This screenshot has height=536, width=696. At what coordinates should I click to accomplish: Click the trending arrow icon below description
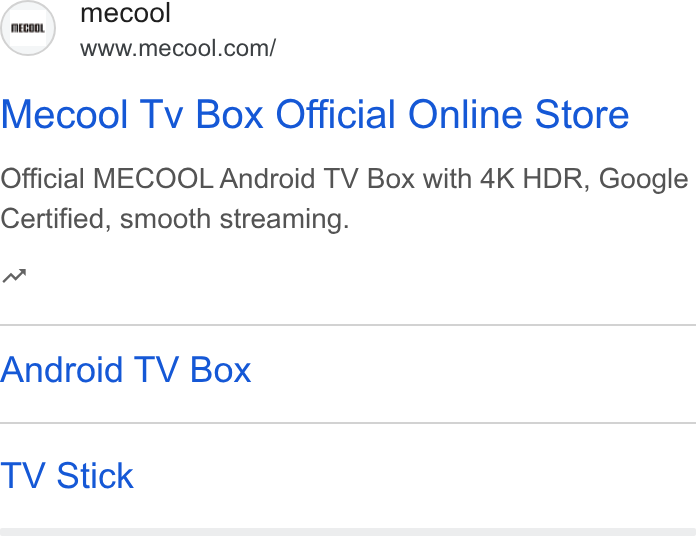coord(15,276)
